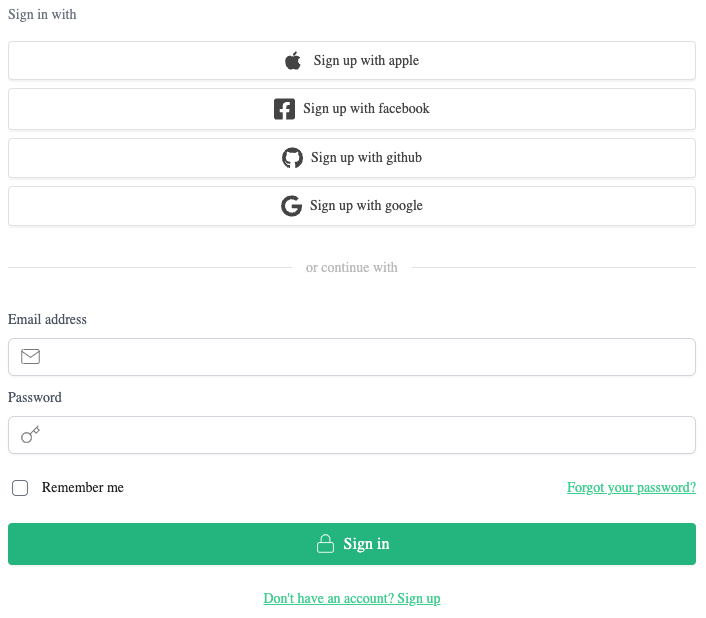Click the Facebook logo icon
Screen dimensions: 706x618
(x=284, y=109)
